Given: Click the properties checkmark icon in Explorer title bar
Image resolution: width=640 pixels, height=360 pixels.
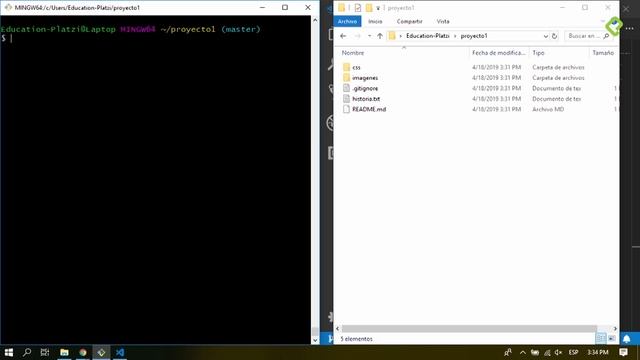Looking at the screenshot, I should 358,8.
